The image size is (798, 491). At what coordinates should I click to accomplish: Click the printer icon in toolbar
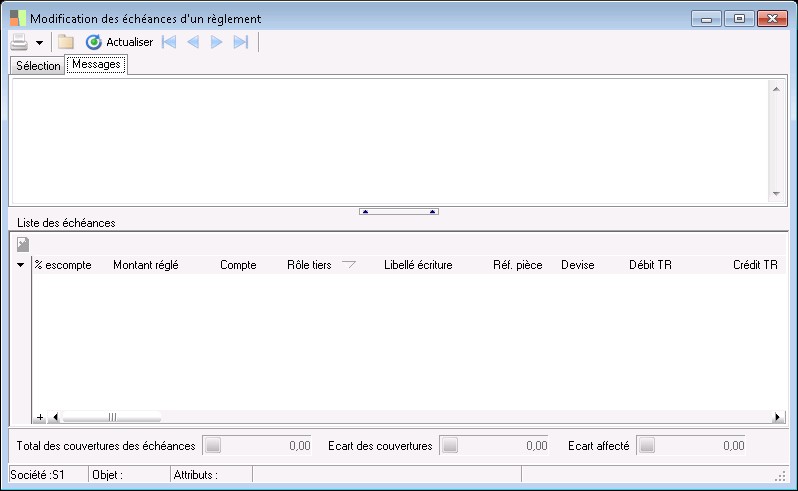[x=19, y=42]
